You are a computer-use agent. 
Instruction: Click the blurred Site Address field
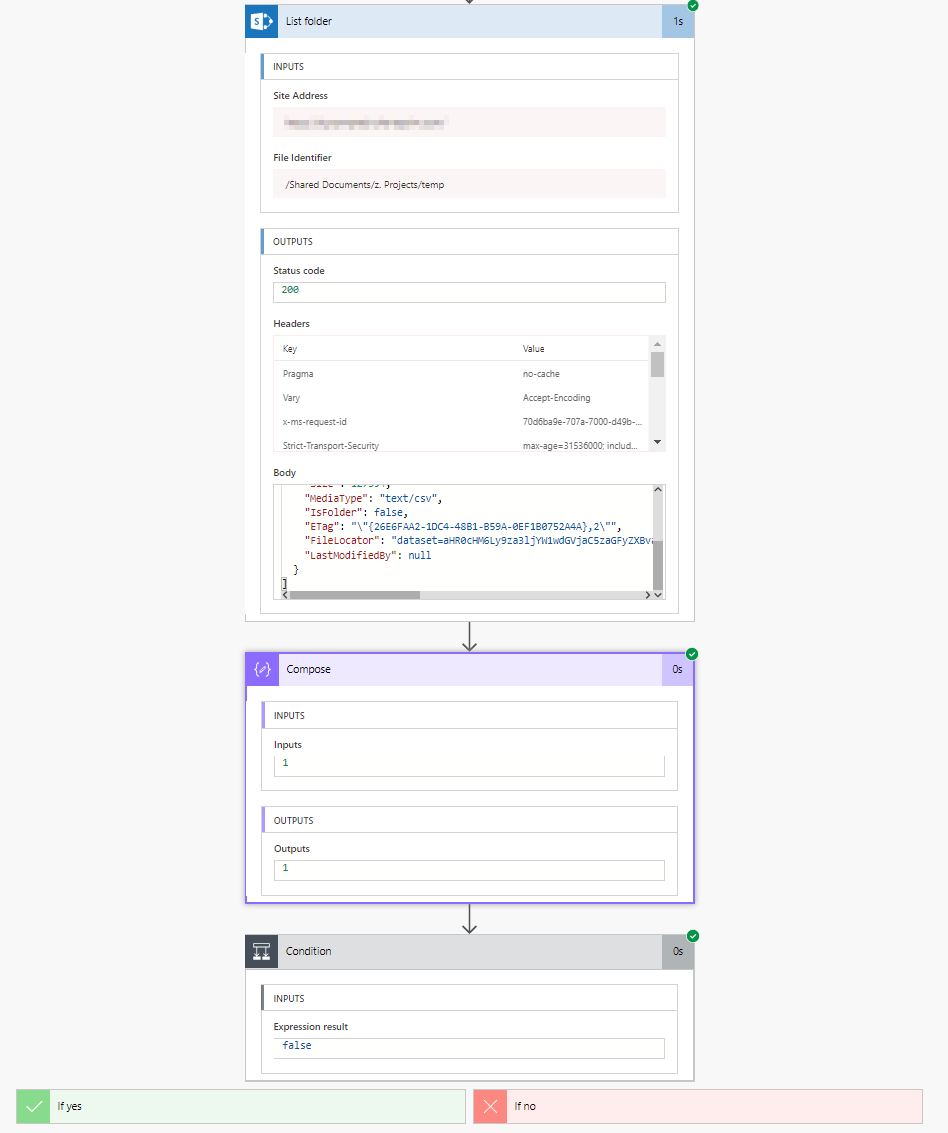click(470, 122)
